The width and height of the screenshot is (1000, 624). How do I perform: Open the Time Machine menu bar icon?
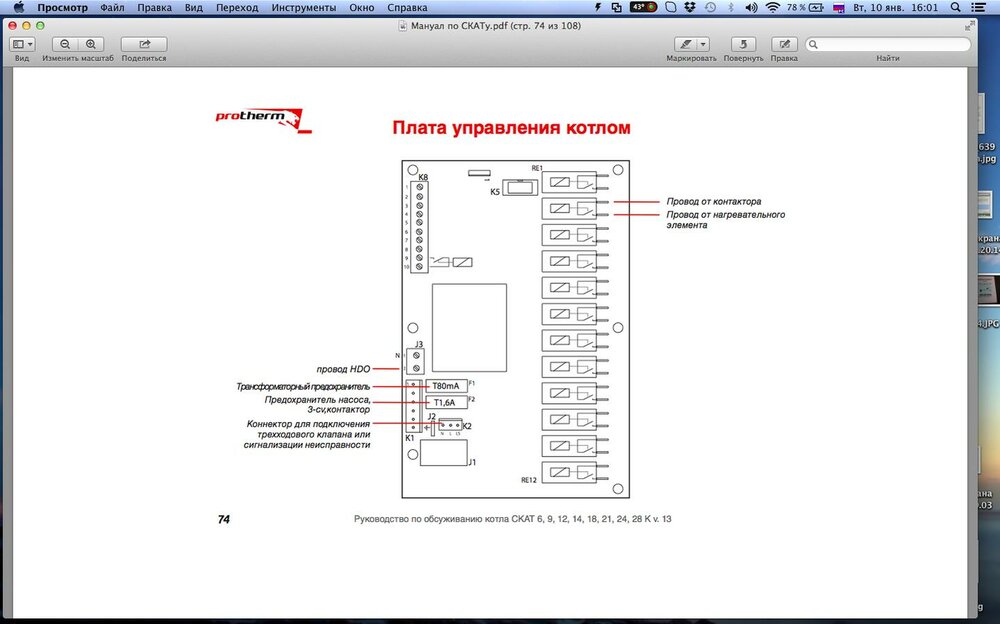710,8
